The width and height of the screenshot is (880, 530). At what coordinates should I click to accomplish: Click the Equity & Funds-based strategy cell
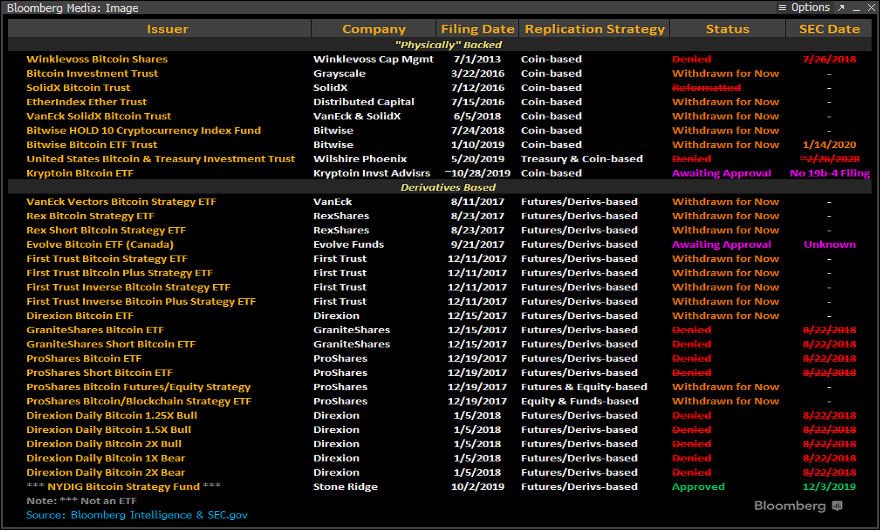[x=579, y=401]
